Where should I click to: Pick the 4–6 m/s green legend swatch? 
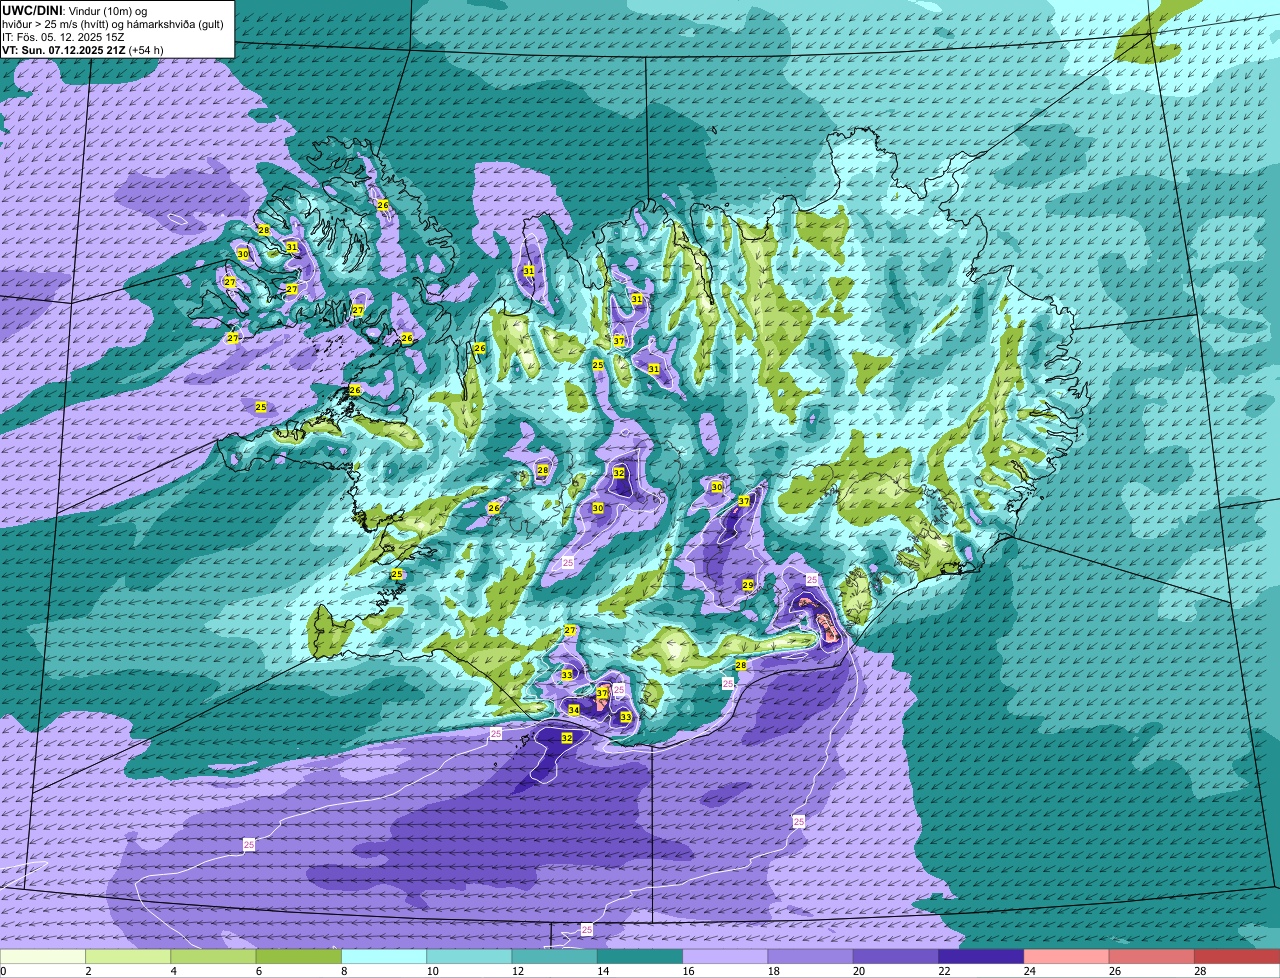click(x=214, y=956)
